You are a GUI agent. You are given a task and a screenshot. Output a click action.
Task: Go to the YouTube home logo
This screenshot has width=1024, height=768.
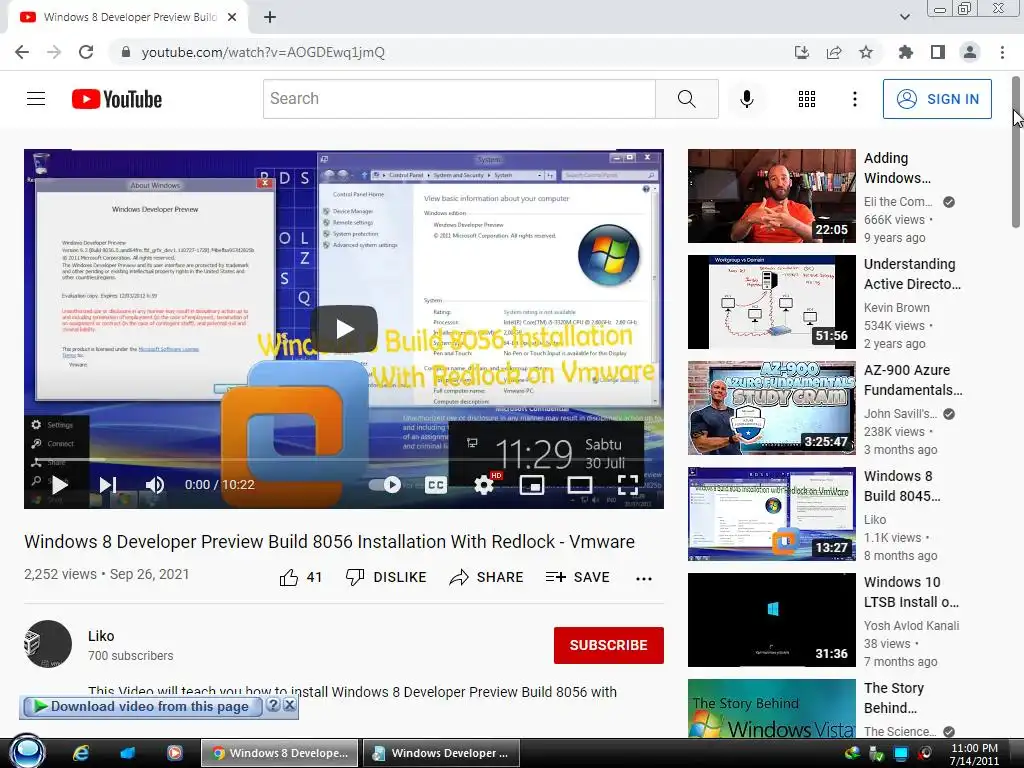point(116,99)
